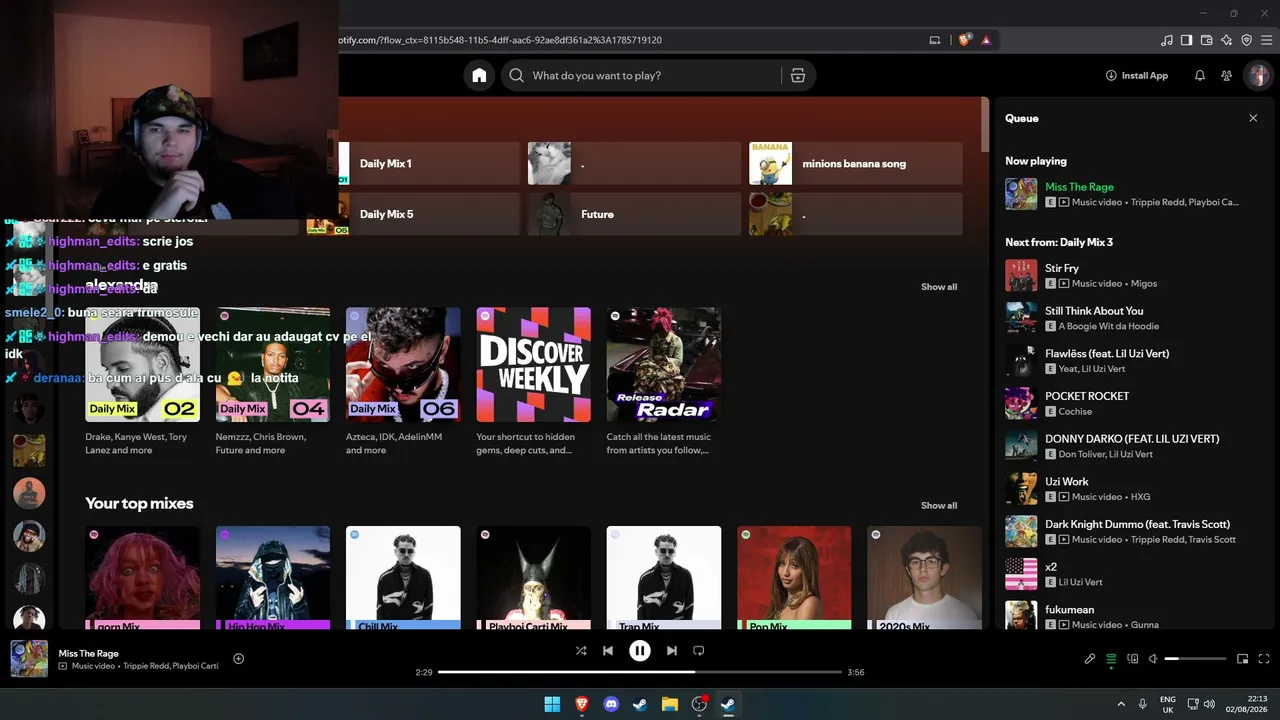Open Brave Rewards triangle icon

(x=986, y=40)
